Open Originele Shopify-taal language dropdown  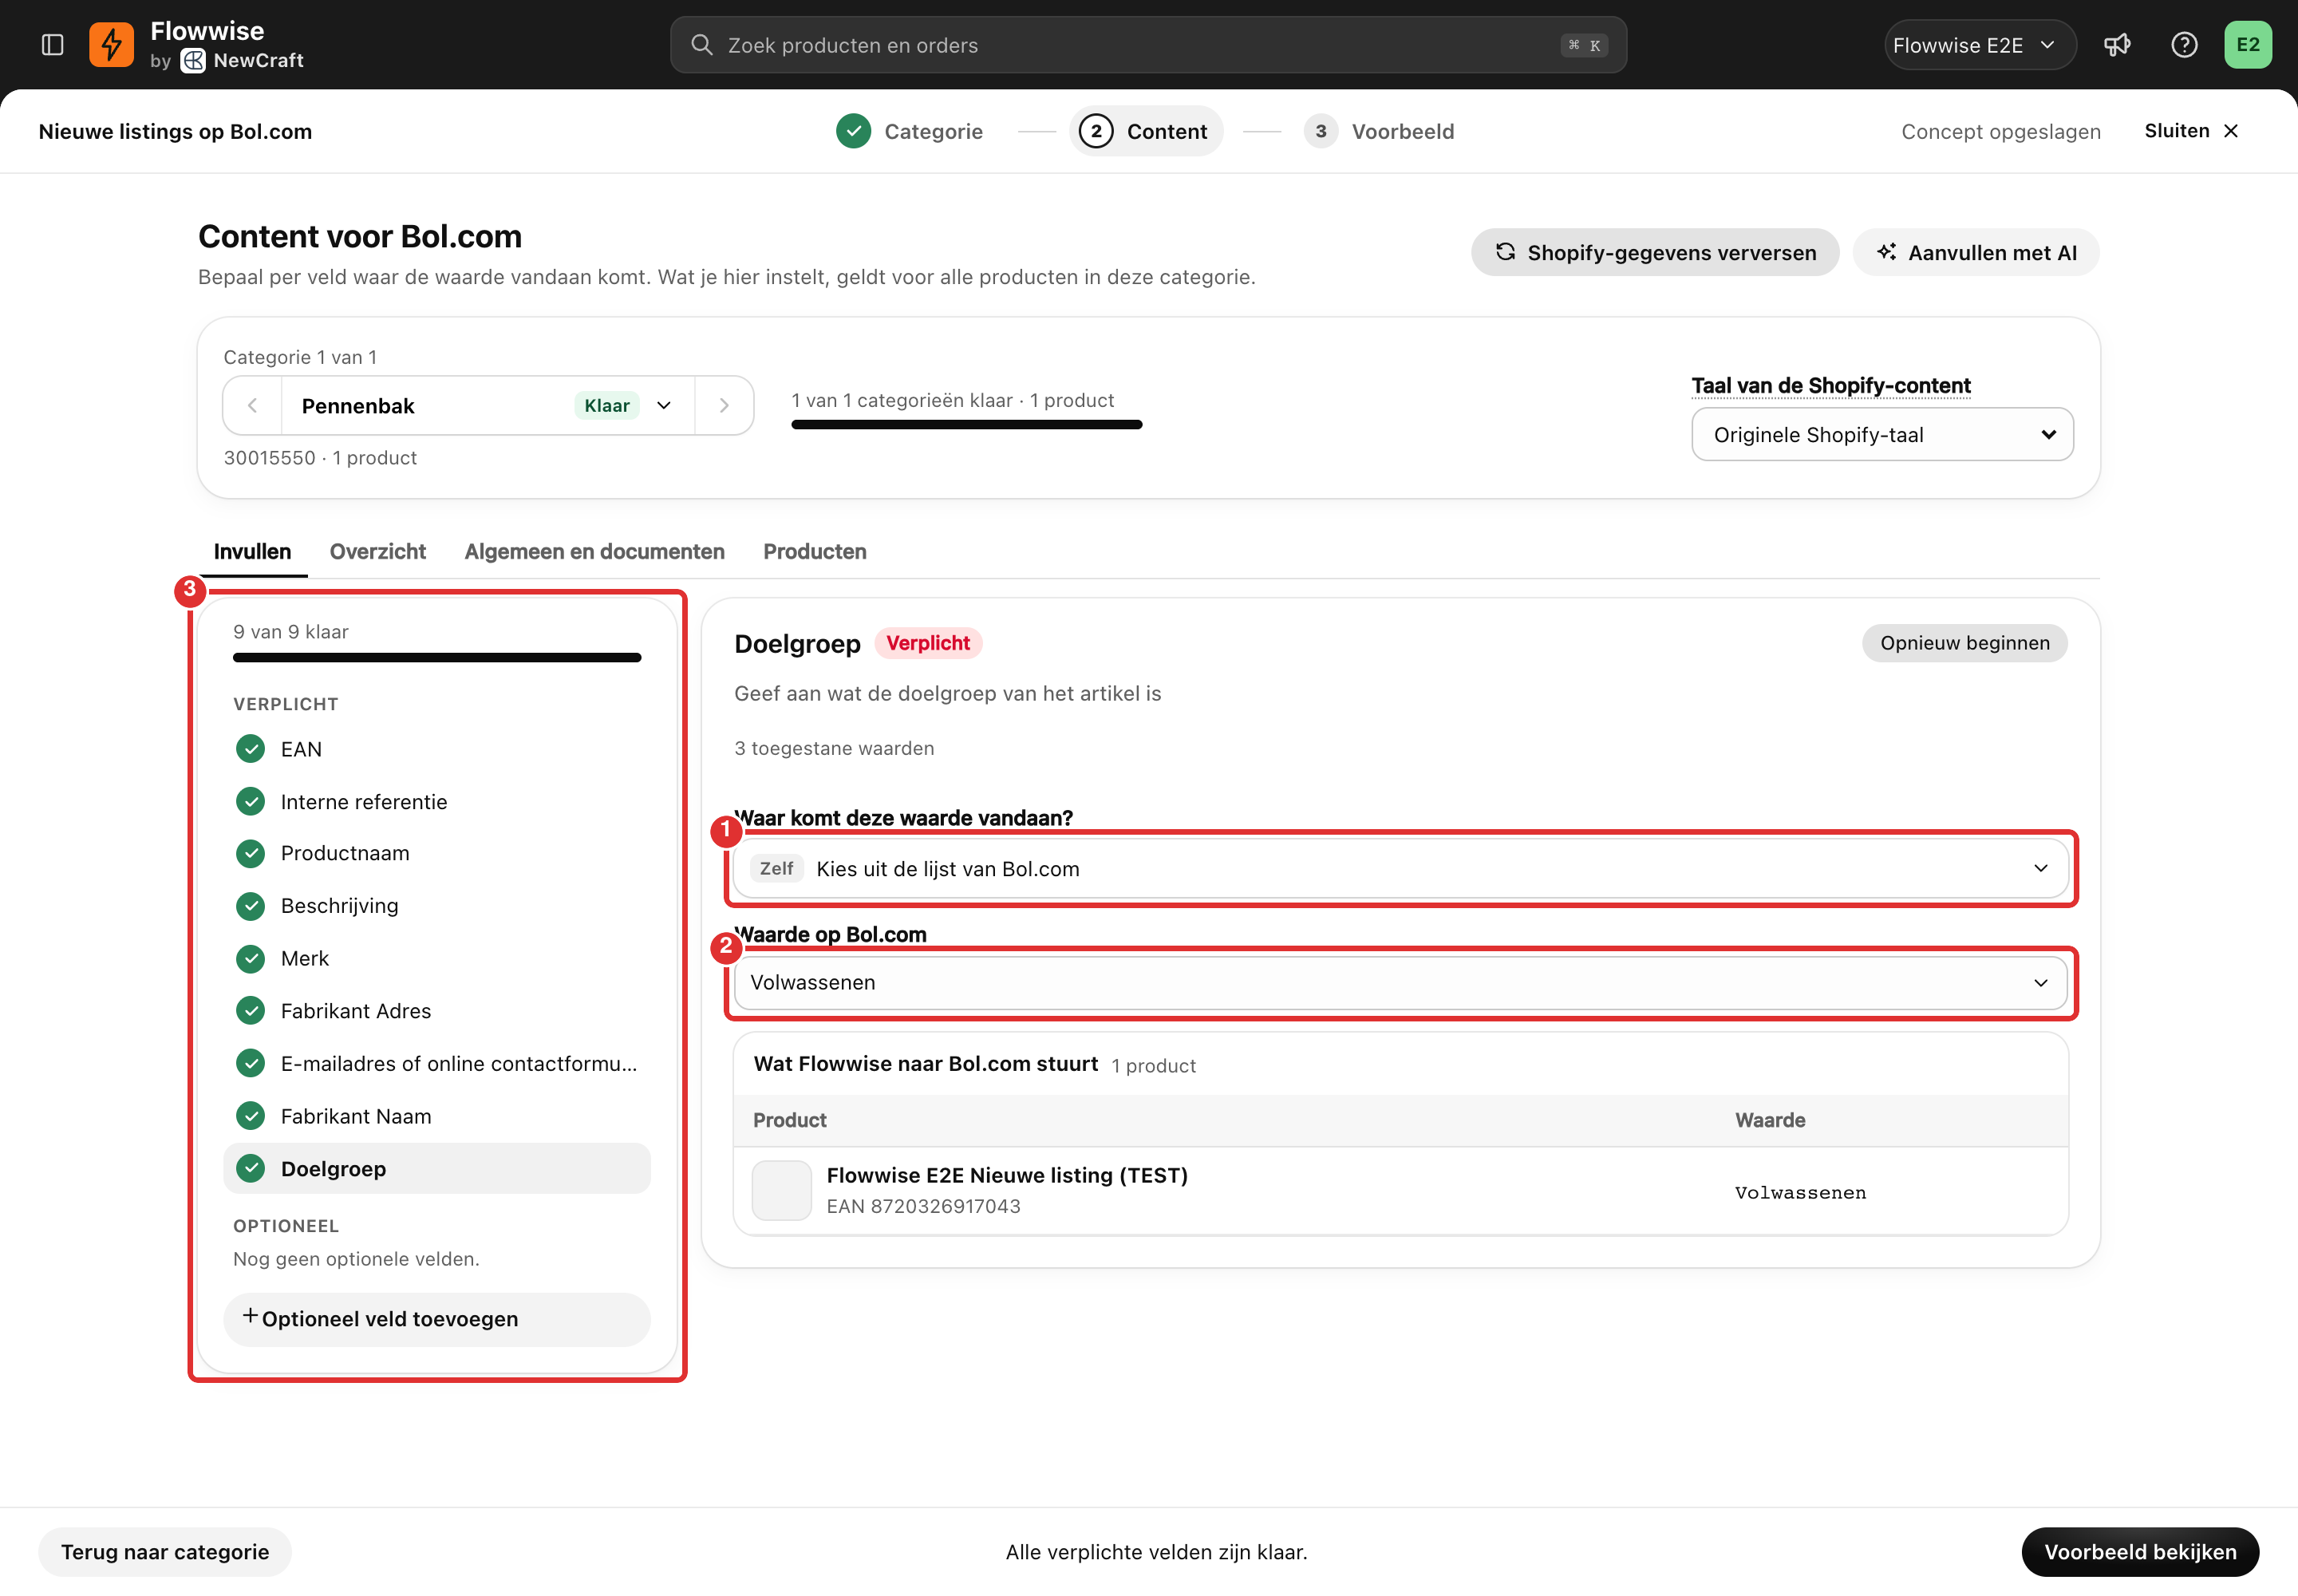[x=1882, y=434]
